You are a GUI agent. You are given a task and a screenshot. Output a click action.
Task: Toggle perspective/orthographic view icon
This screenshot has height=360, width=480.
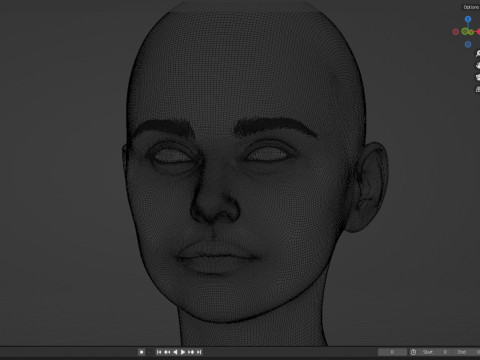click(x=478, y=89)
